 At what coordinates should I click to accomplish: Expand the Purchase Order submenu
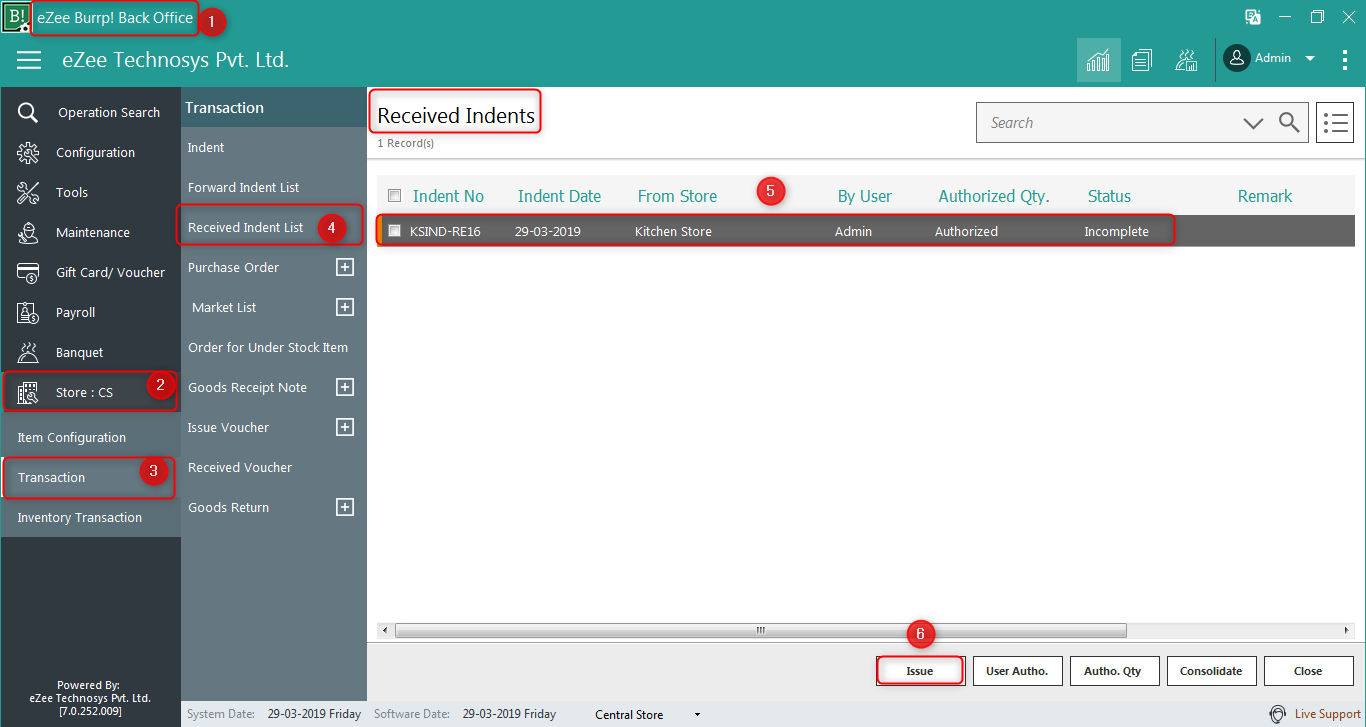pyautogui.click(x=345, y=267)
